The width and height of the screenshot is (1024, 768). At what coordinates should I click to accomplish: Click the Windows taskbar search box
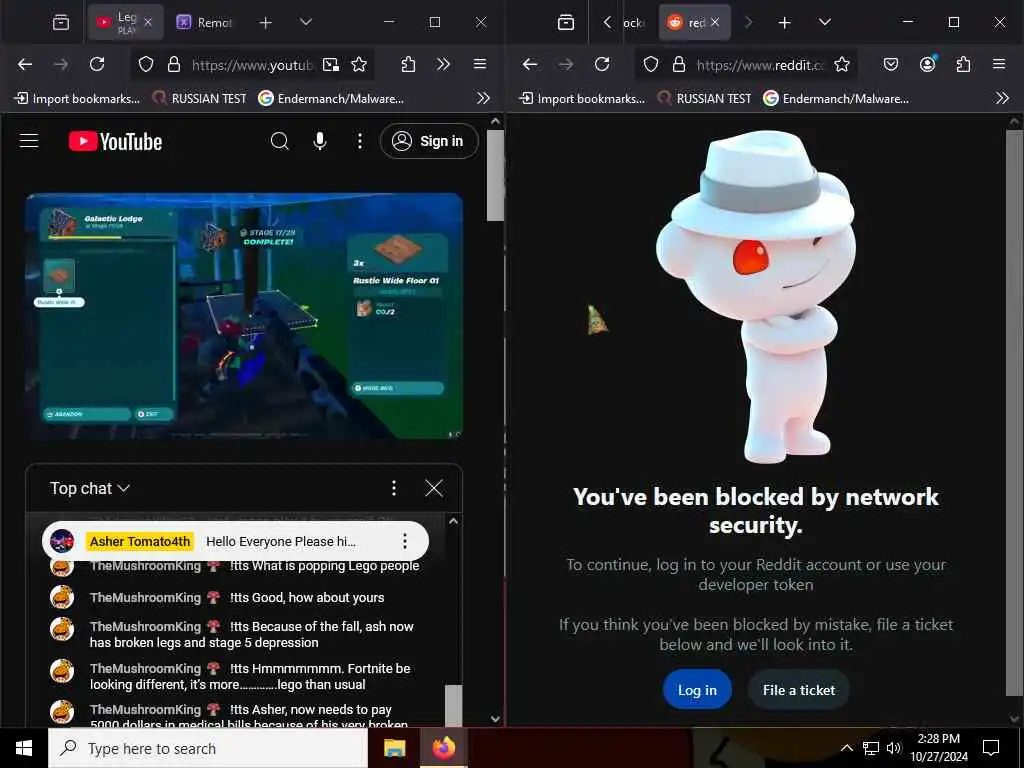coord(208,748)
